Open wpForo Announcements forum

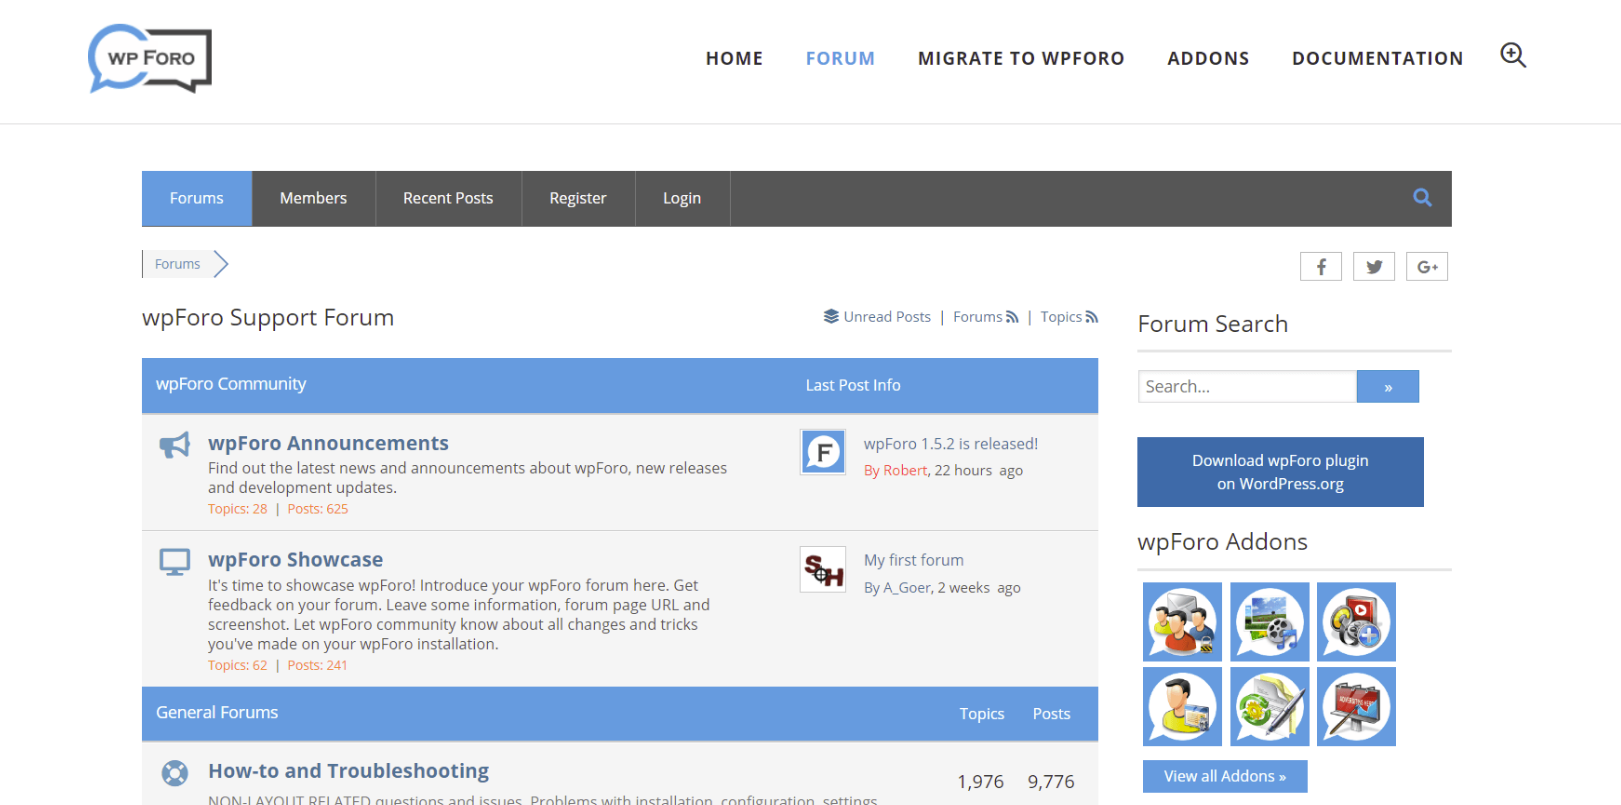328,443
